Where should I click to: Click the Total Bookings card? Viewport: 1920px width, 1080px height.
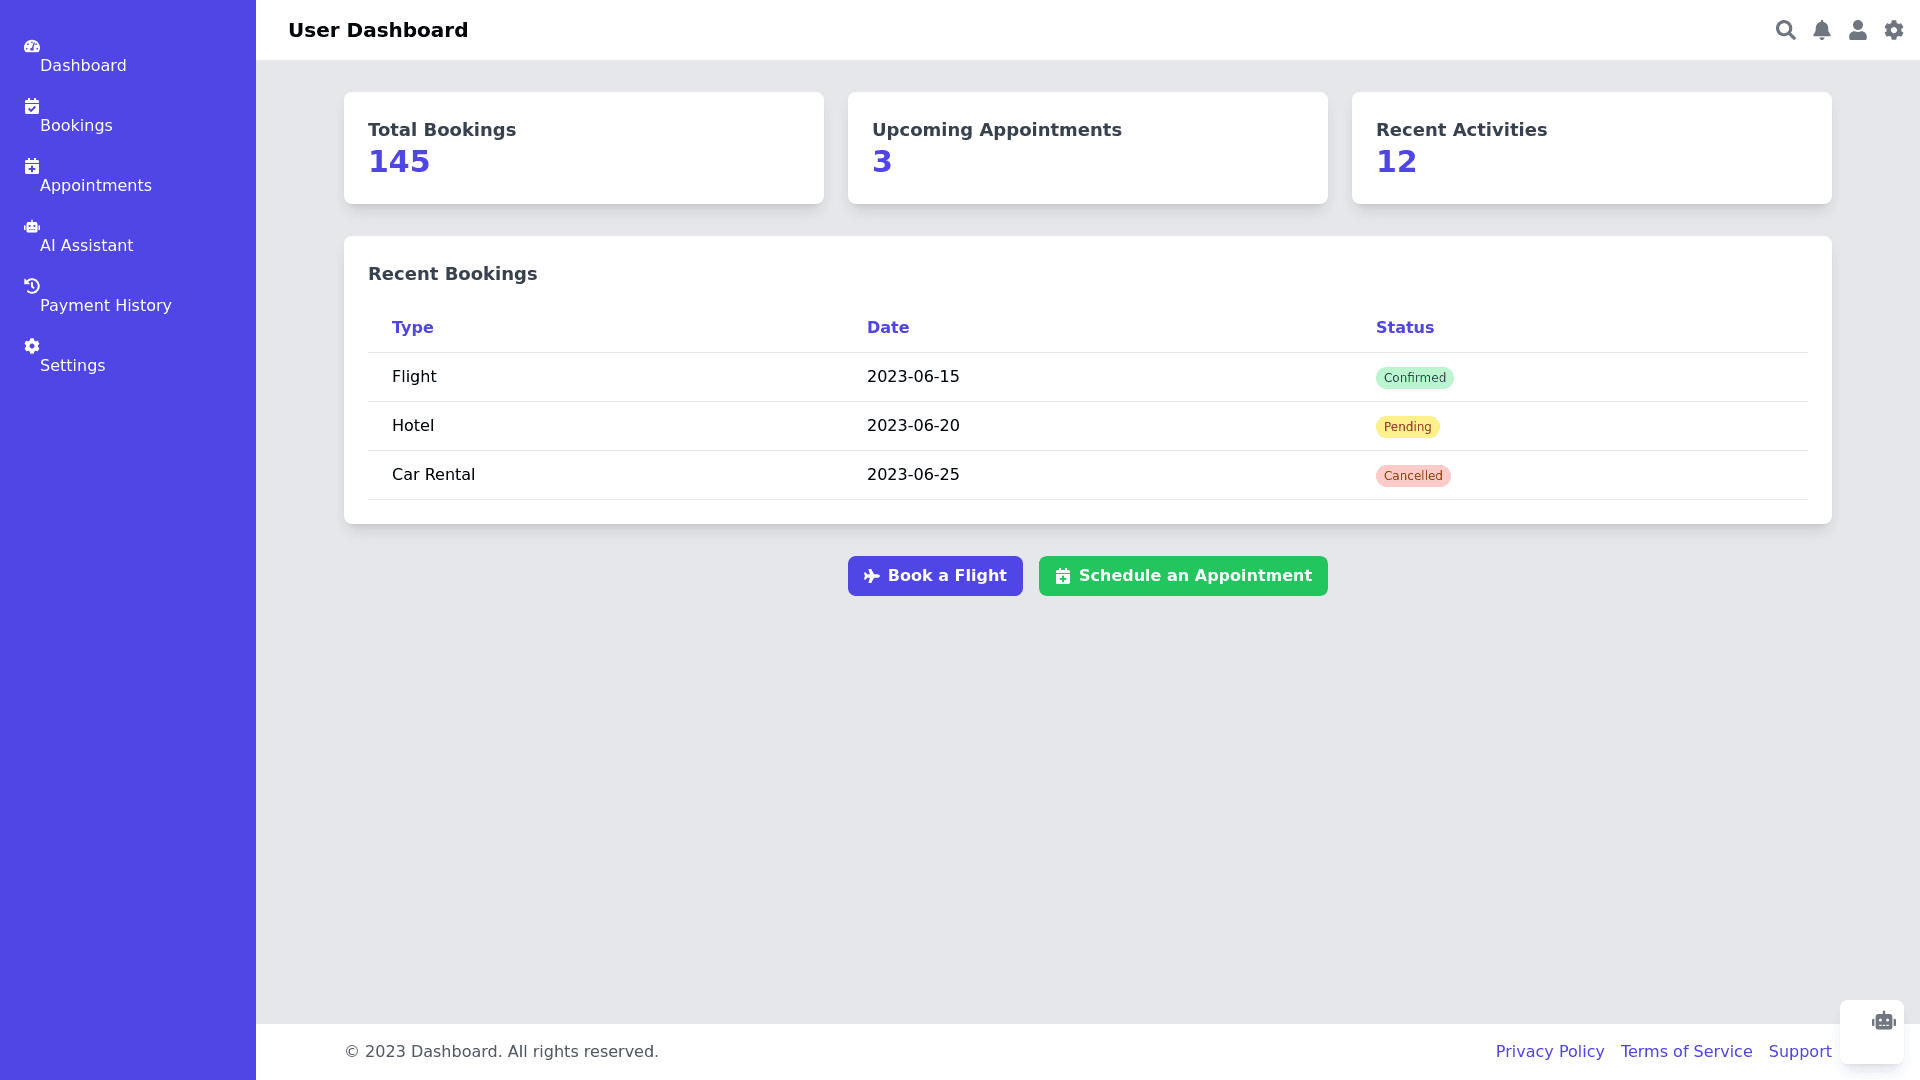pos(583,148)
